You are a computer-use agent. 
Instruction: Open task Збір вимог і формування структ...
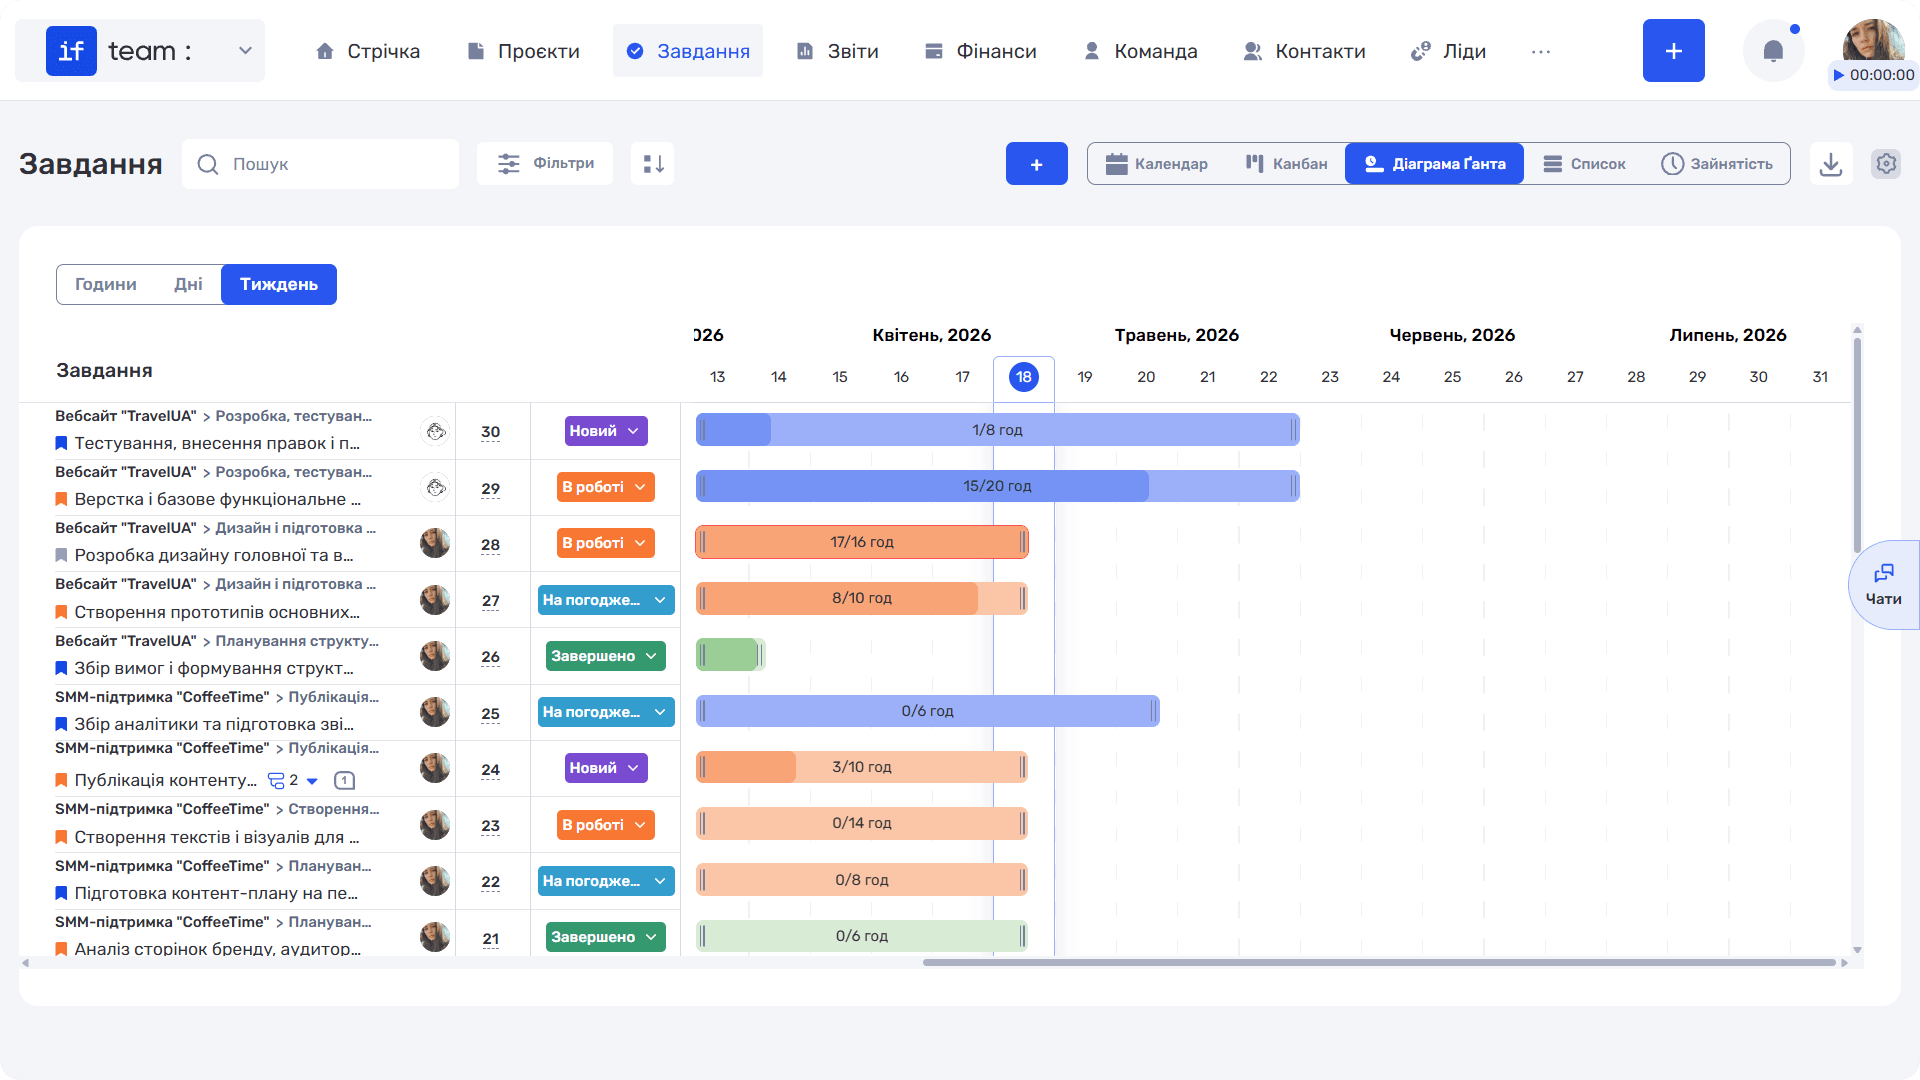(214, 668)
